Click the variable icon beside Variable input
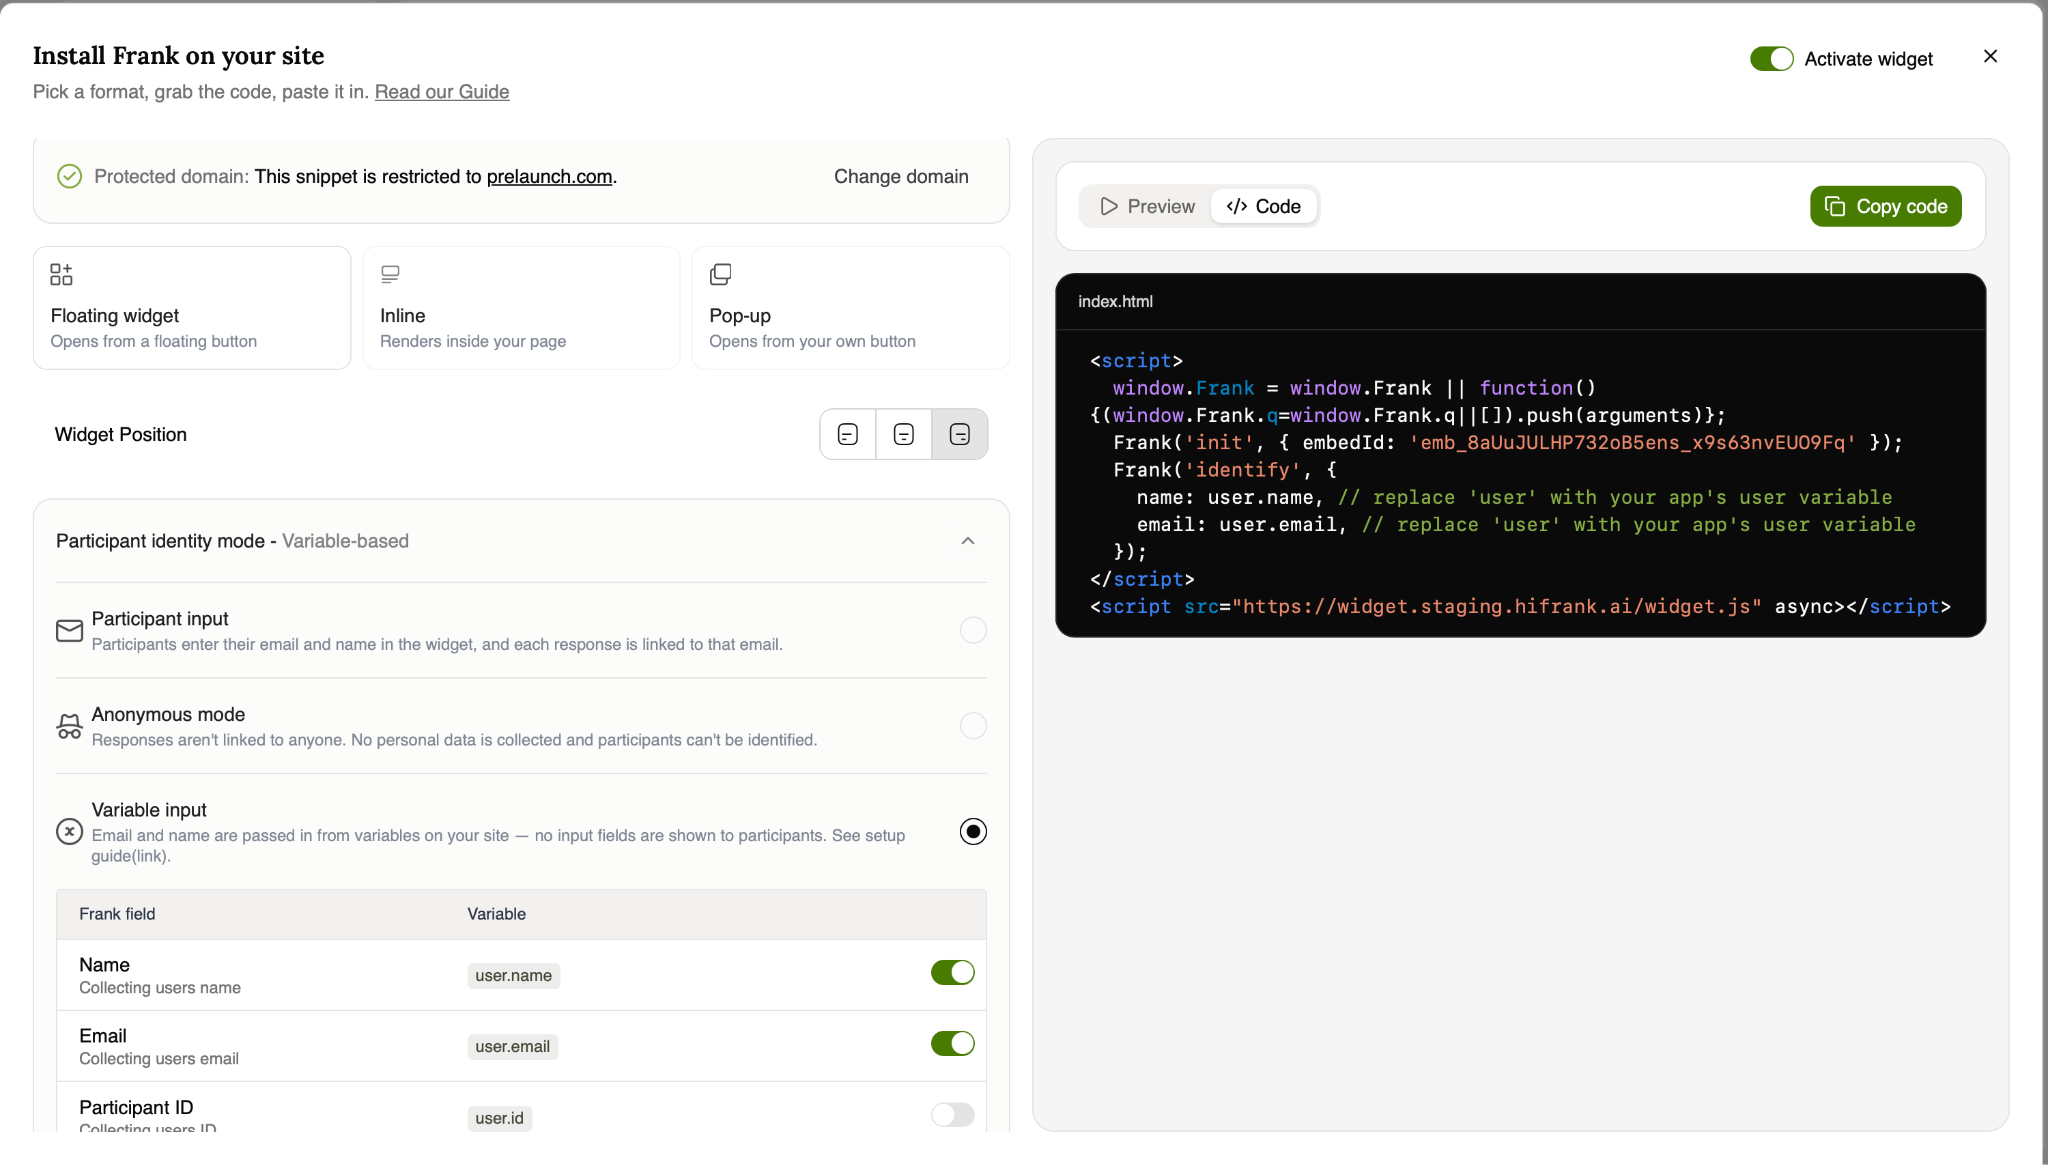Screen dimensions: 2048x1165 point(69,832)
